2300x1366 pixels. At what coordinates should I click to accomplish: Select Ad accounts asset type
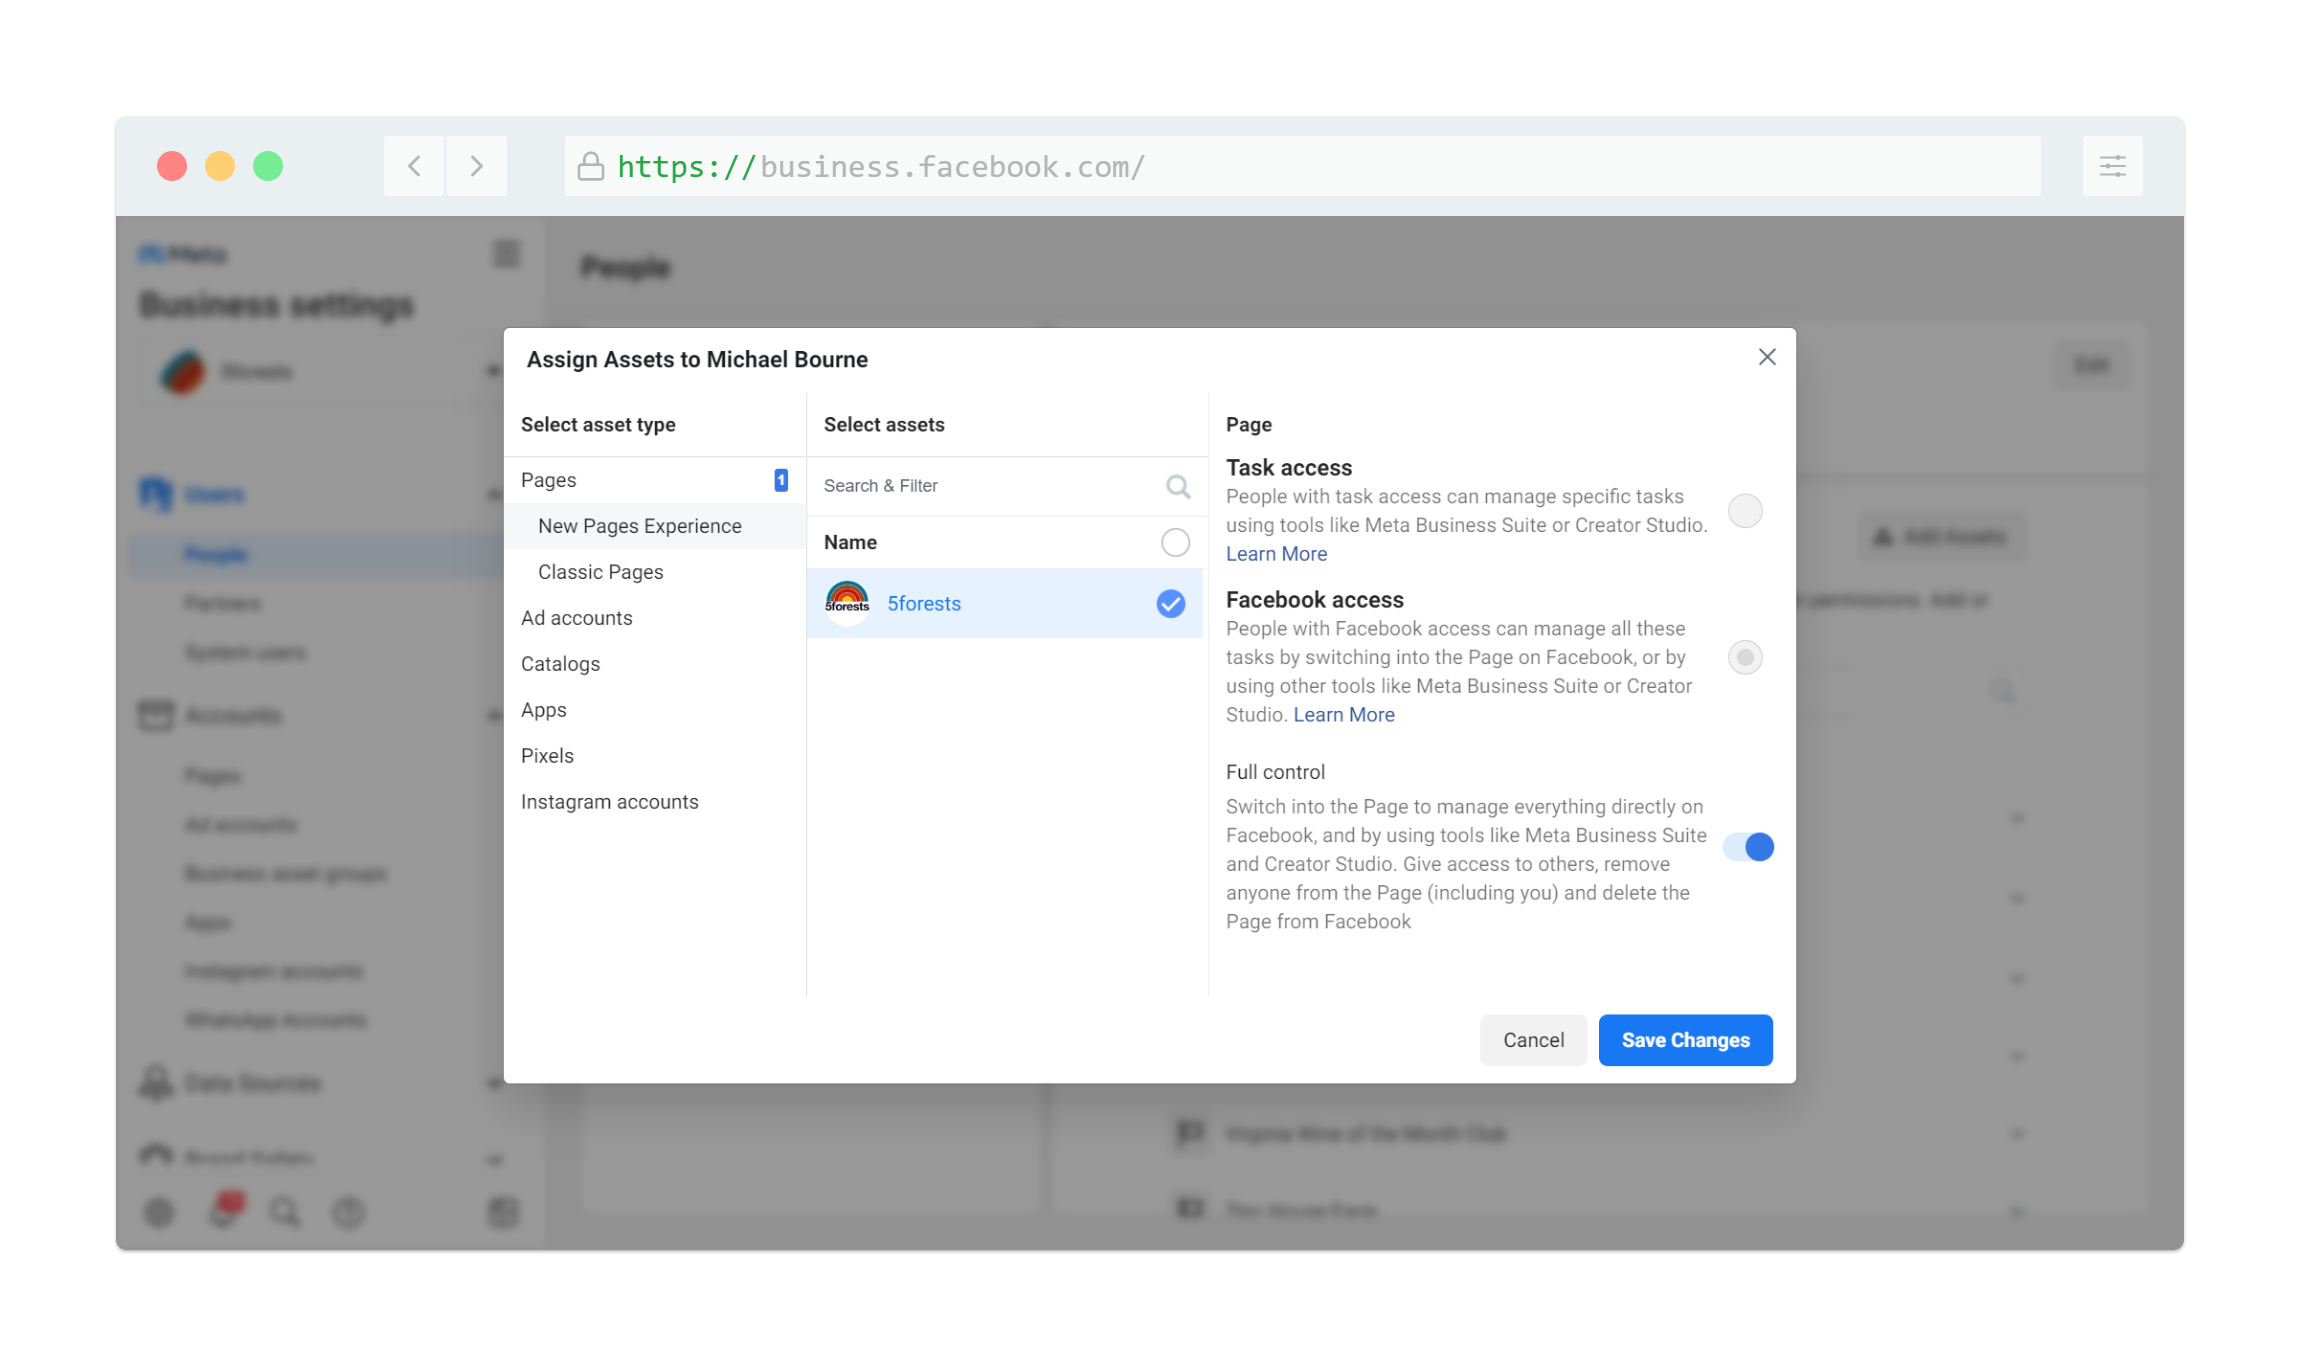(654, 618)
